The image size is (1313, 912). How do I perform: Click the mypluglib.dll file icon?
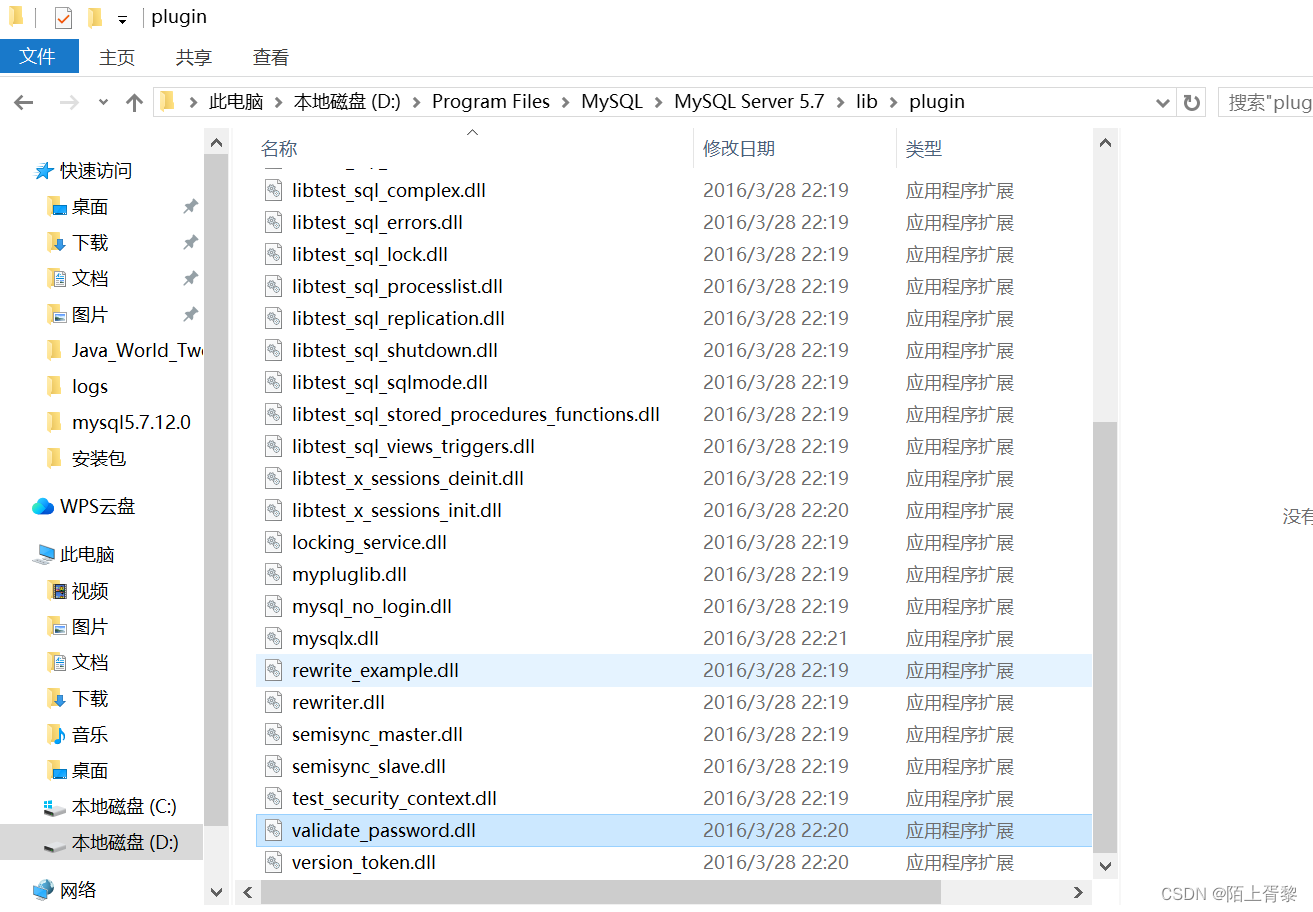coord(273,574)
